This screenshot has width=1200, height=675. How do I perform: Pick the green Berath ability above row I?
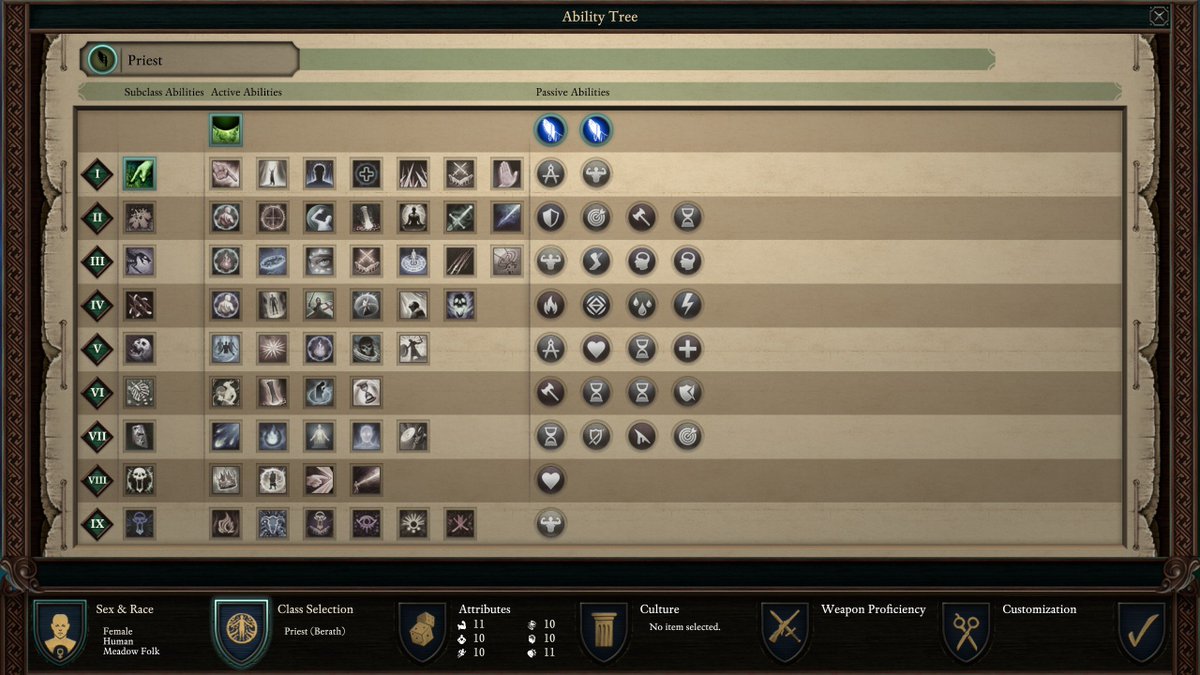225,129
